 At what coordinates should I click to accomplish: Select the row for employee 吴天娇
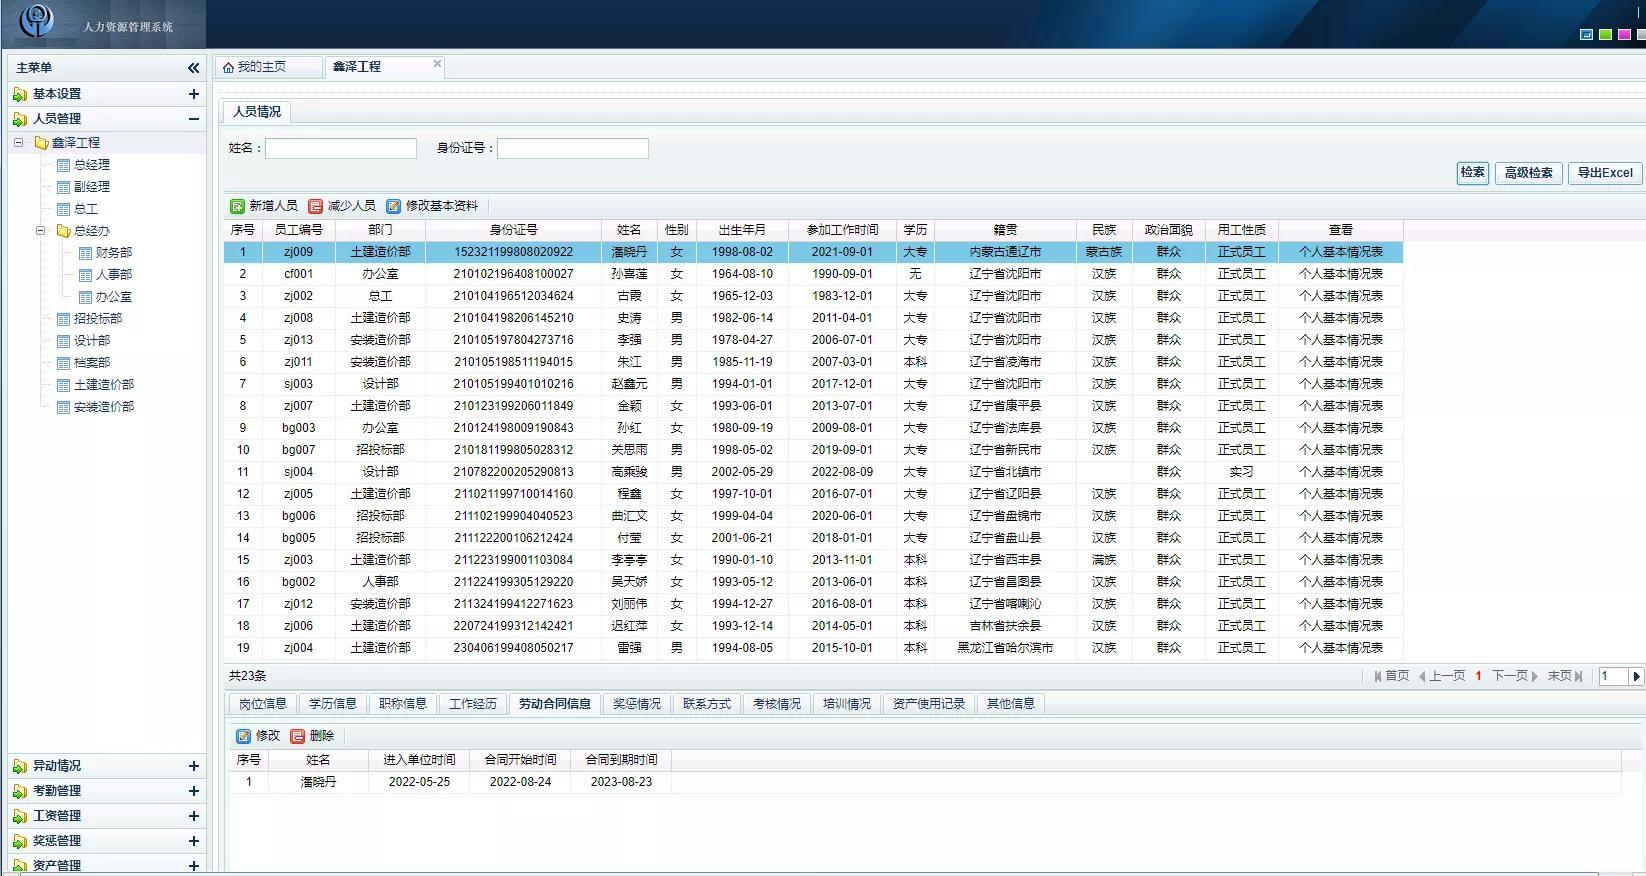pos(814,582)
